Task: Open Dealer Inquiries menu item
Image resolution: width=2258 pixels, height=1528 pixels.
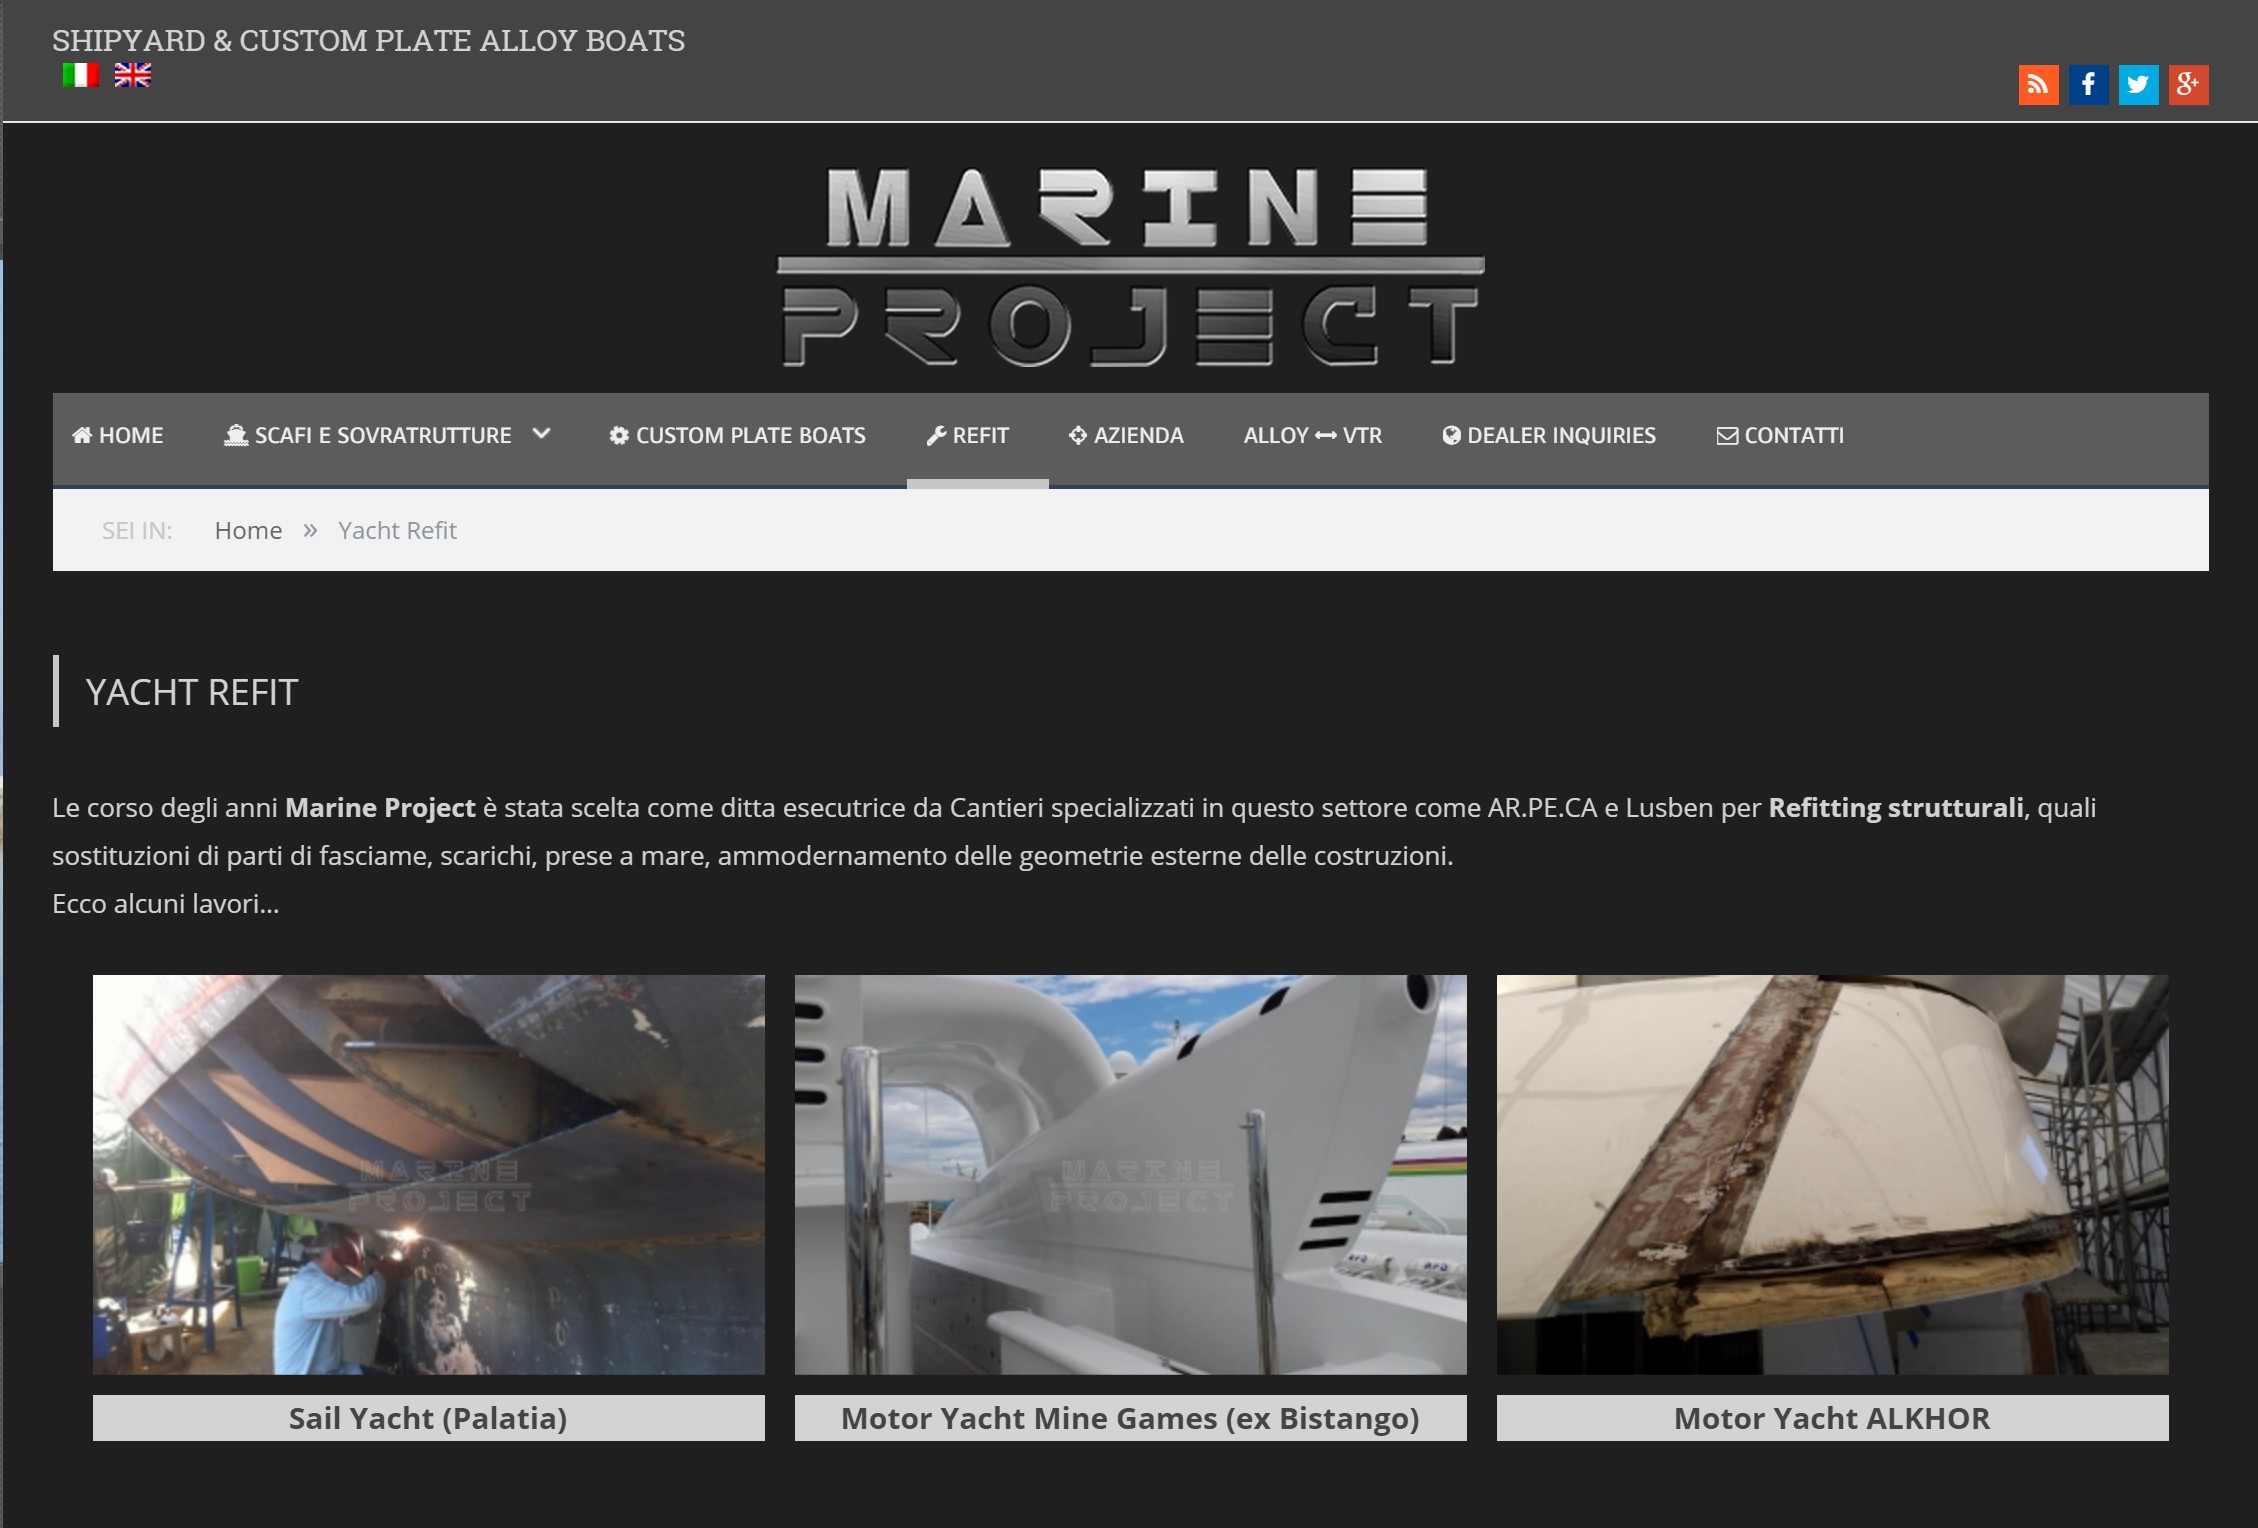Action: 1549,436
